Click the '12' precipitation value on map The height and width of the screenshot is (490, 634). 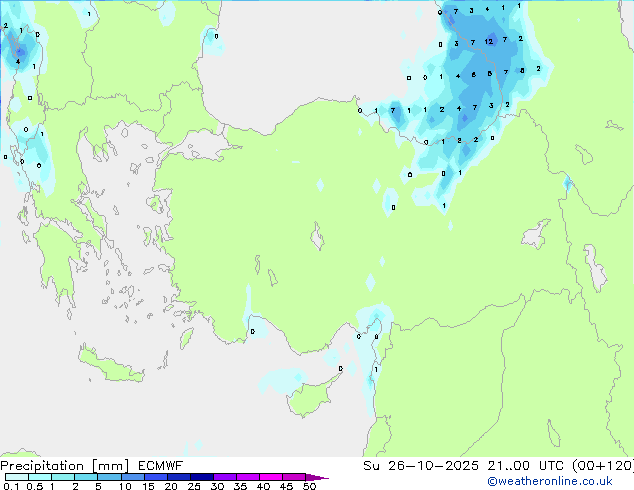coord(489,41)
